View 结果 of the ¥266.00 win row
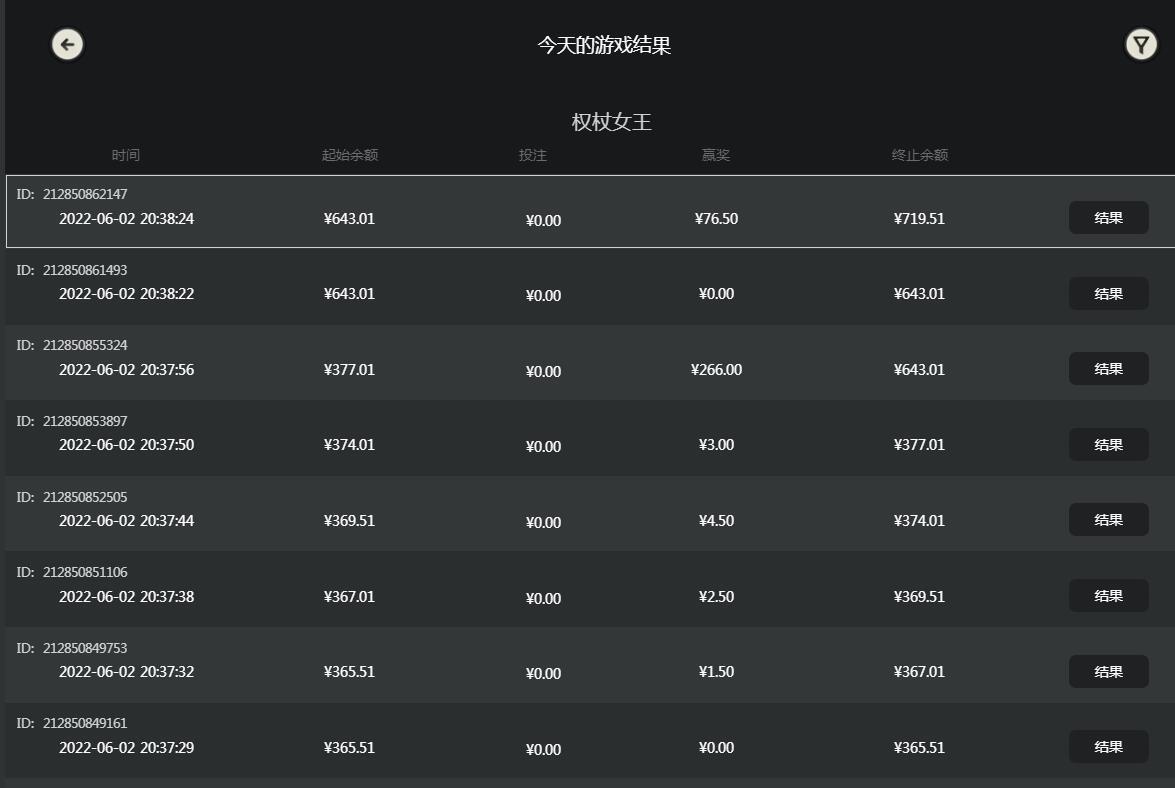1175x788 pixels. click(1108, 369)
